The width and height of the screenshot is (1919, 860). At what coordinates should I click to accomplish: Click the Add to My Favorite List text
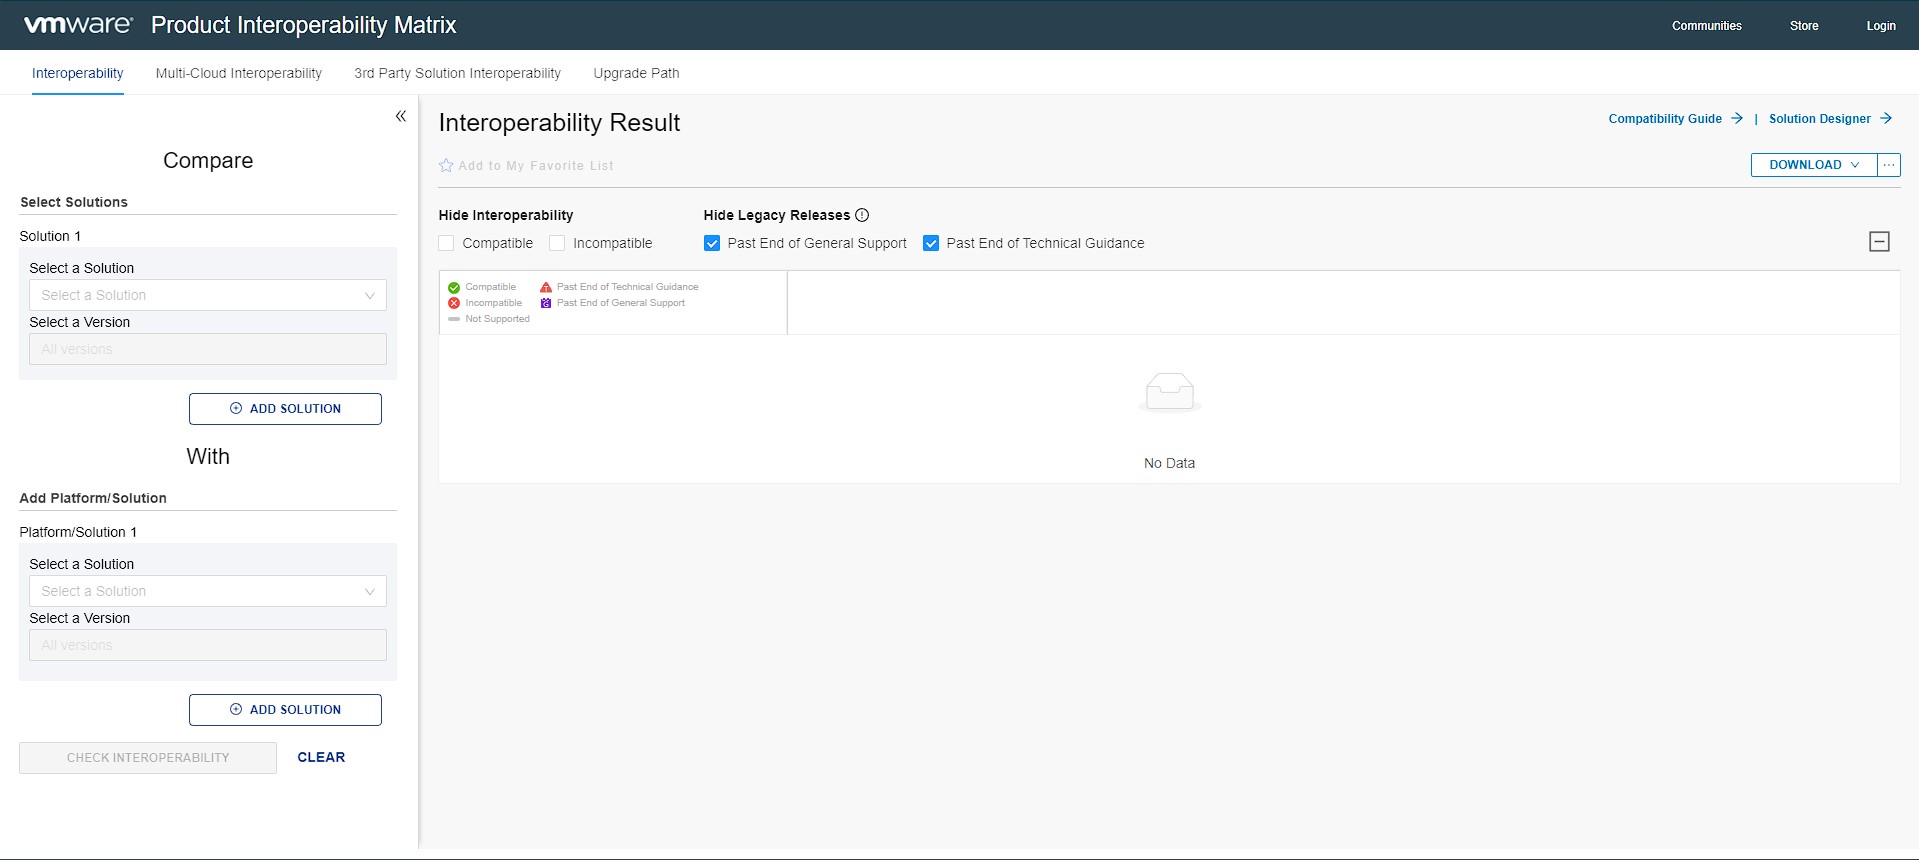(536, 166)
